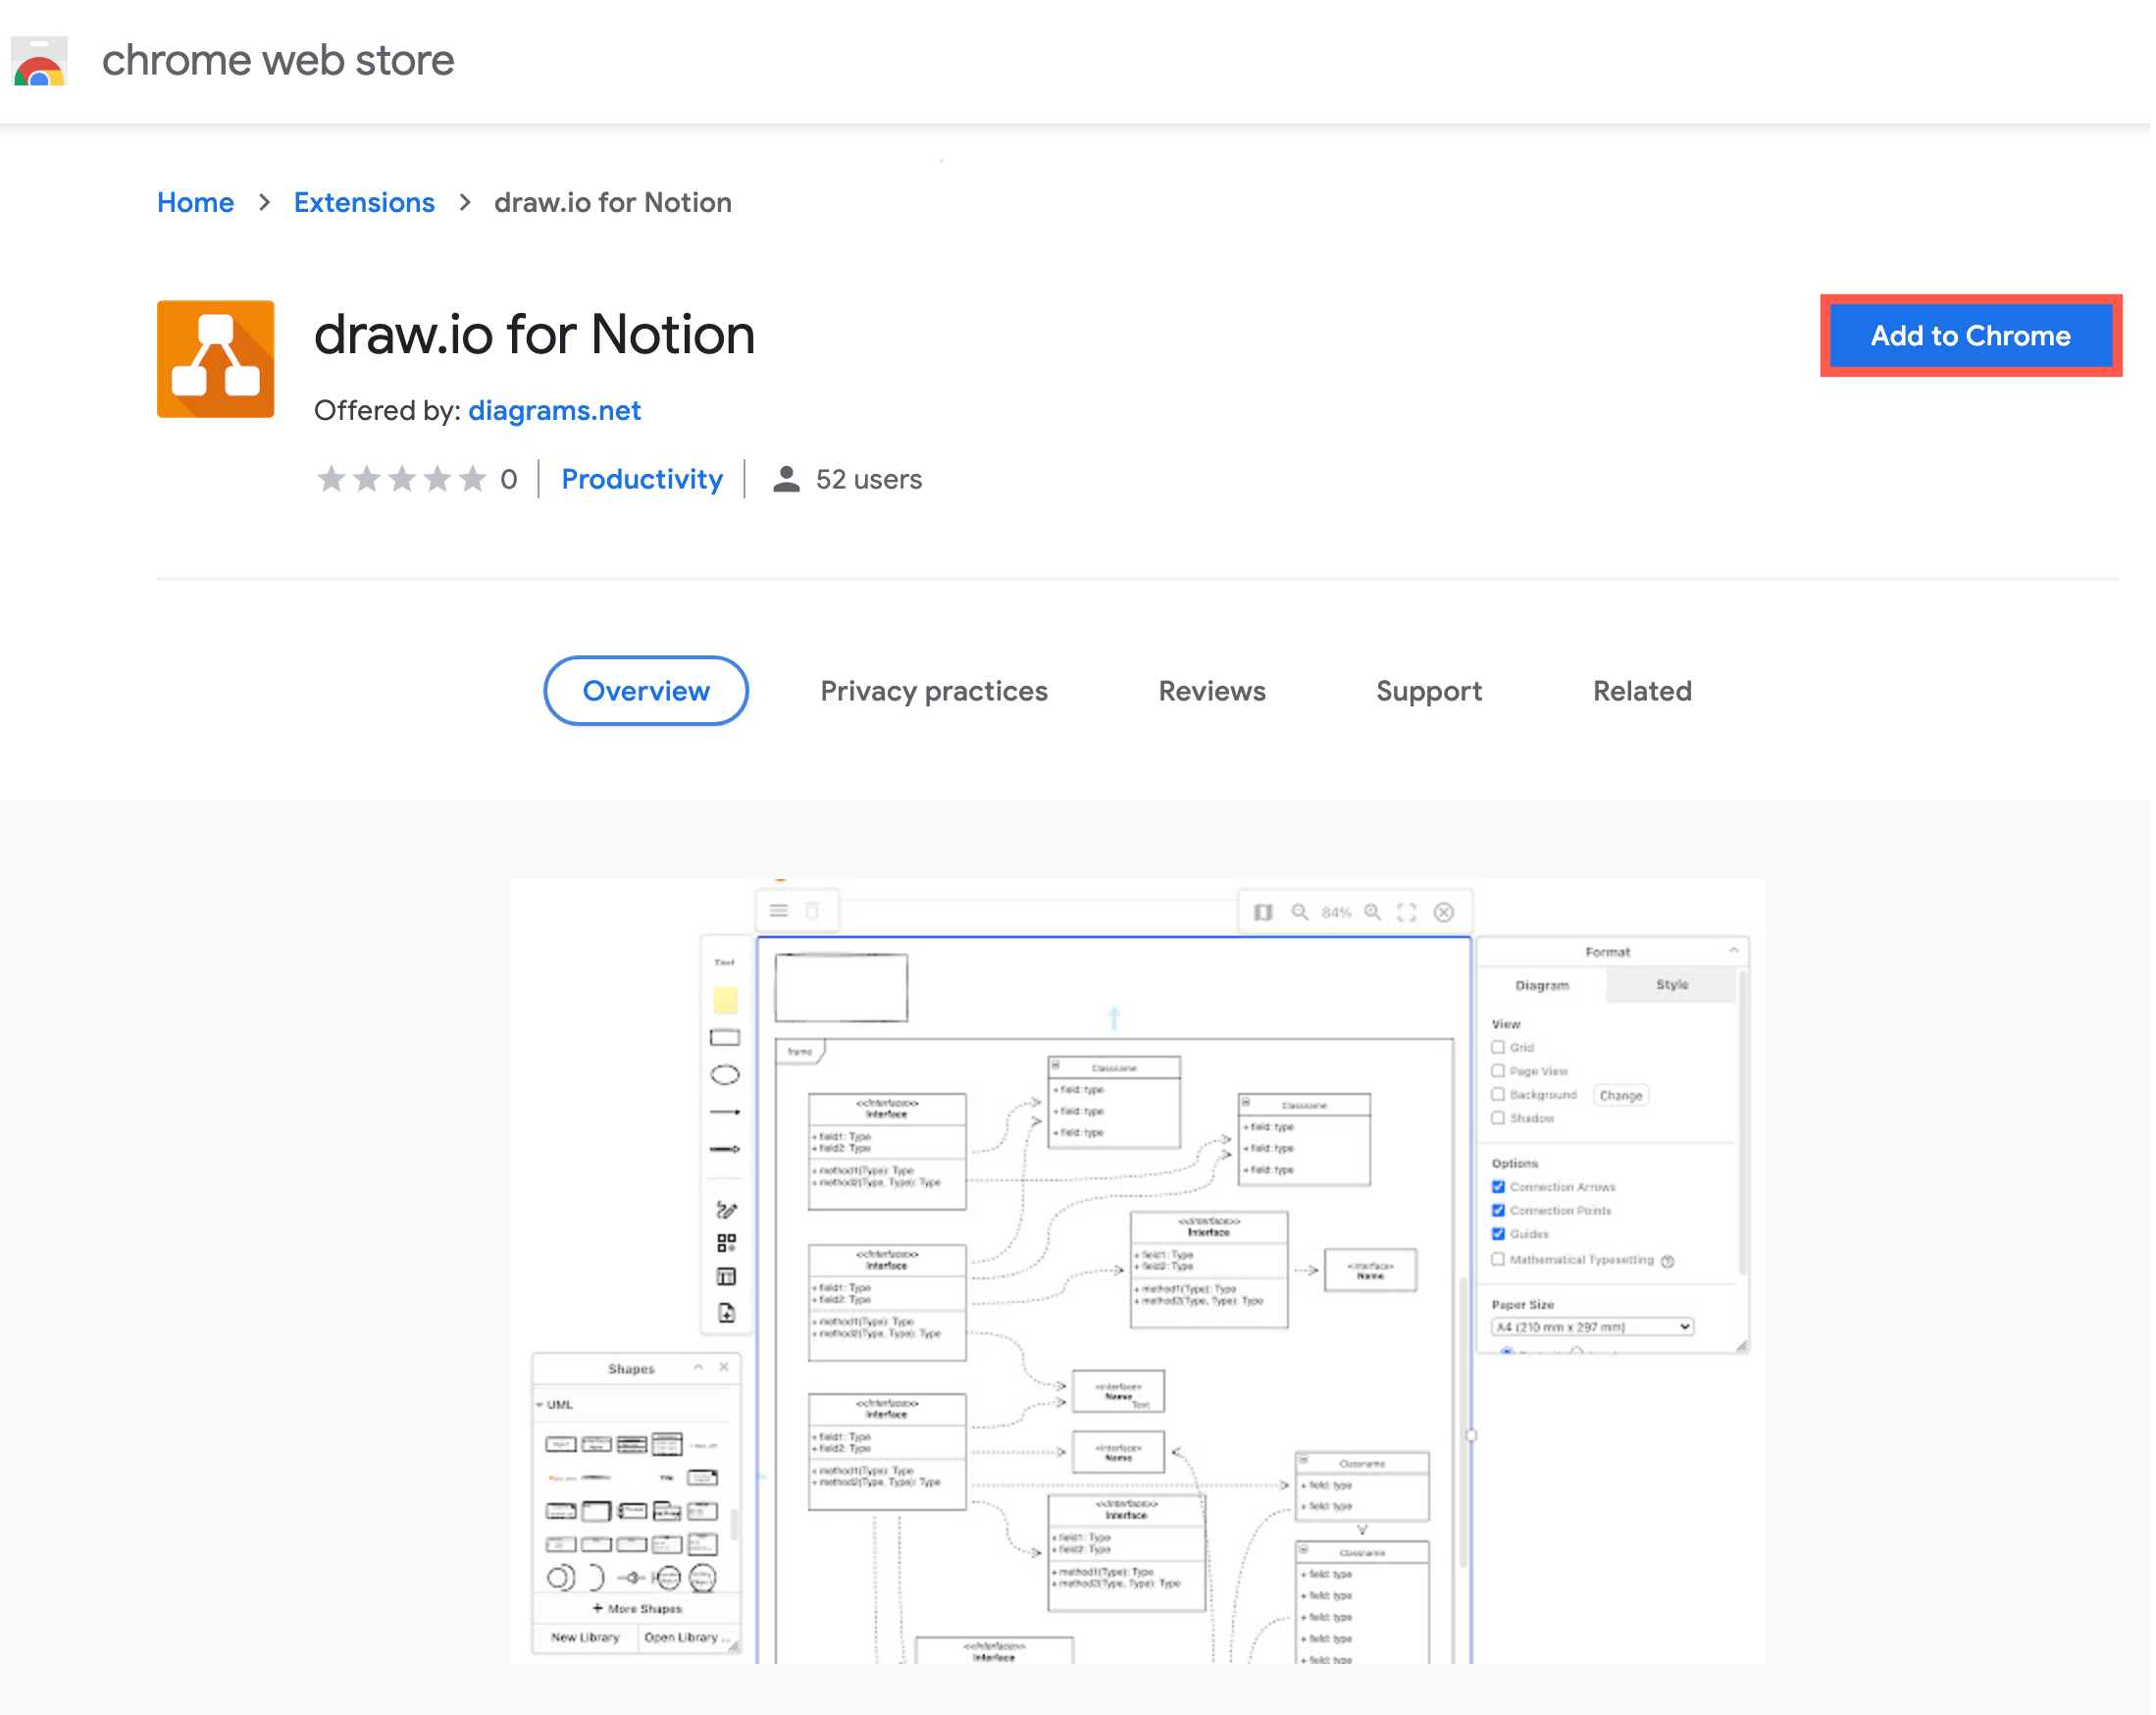Click the zoom out magnifier icon
Screen dimensions: 2156x1715
[1299, 911]
